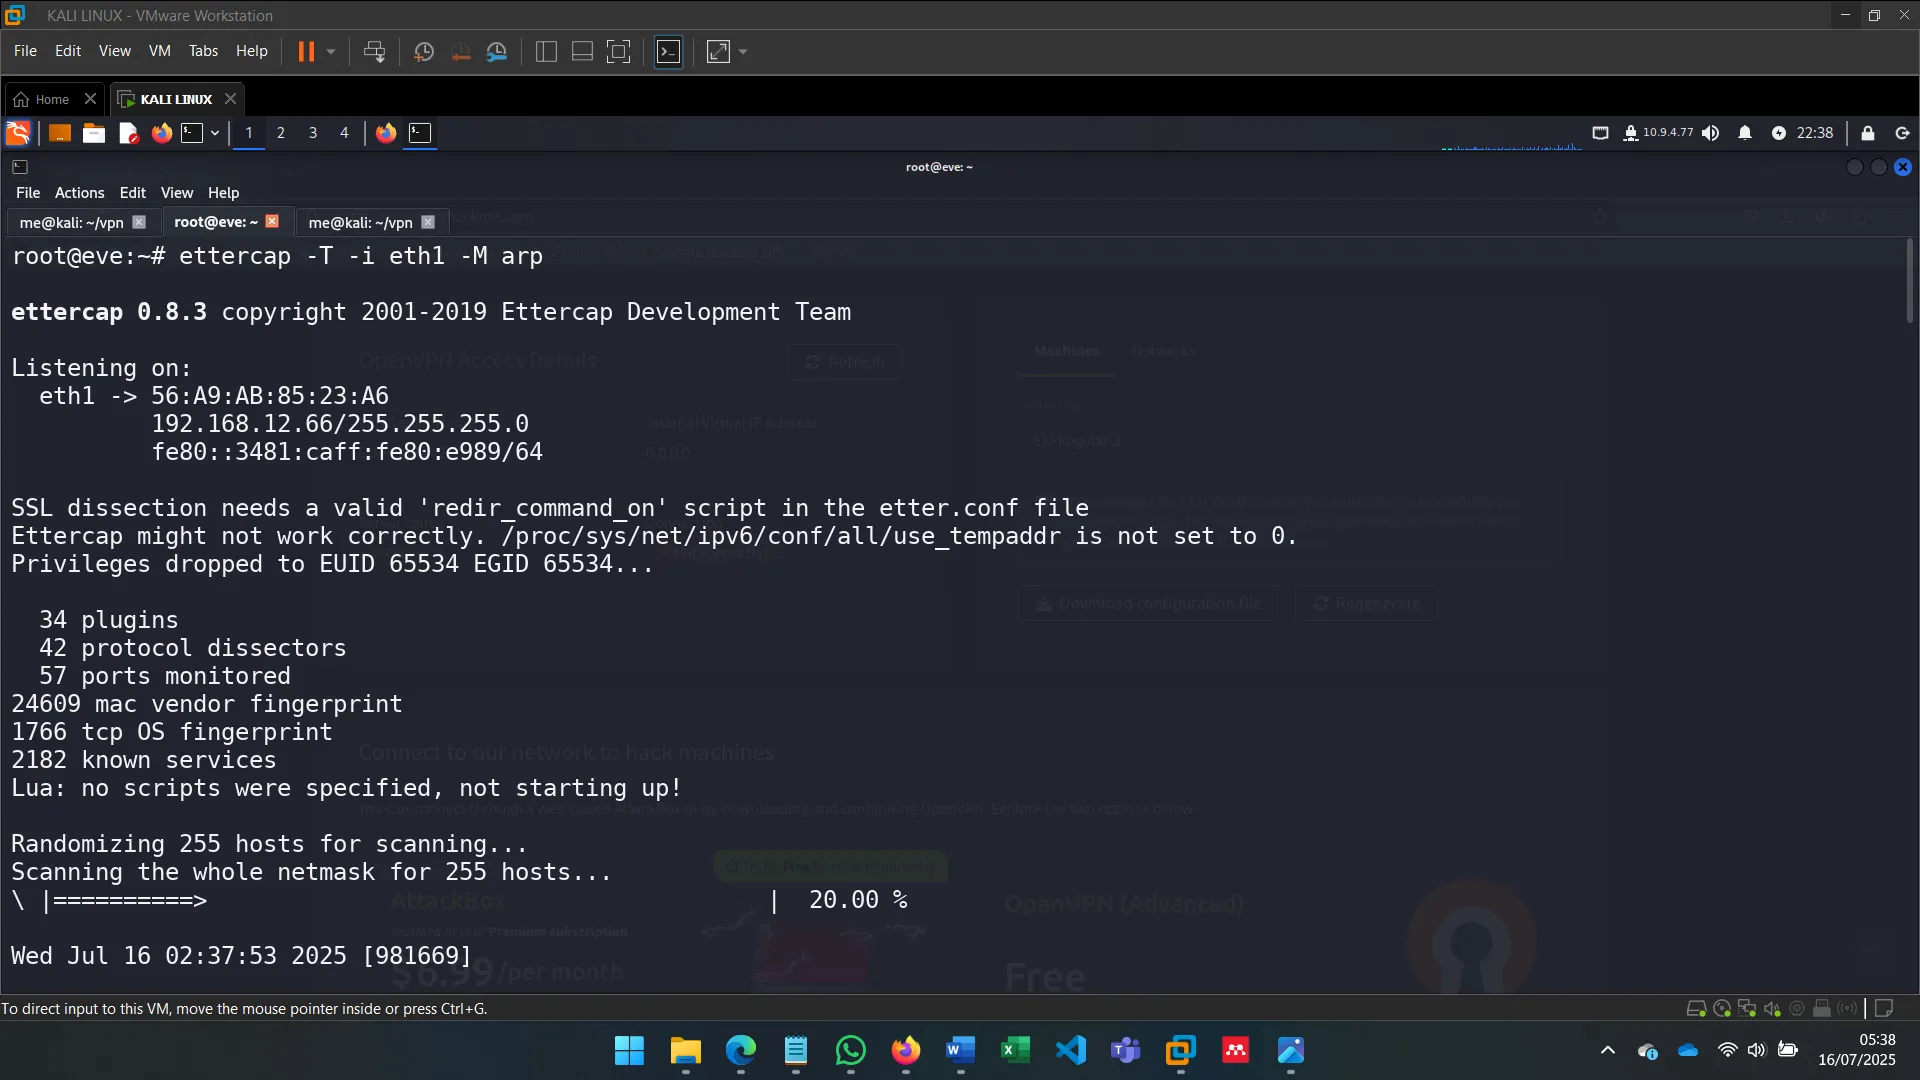Click the Kali clock showing 22:38
This screenshot has height=1080, width=1920.
click(x=1815, y=133)
